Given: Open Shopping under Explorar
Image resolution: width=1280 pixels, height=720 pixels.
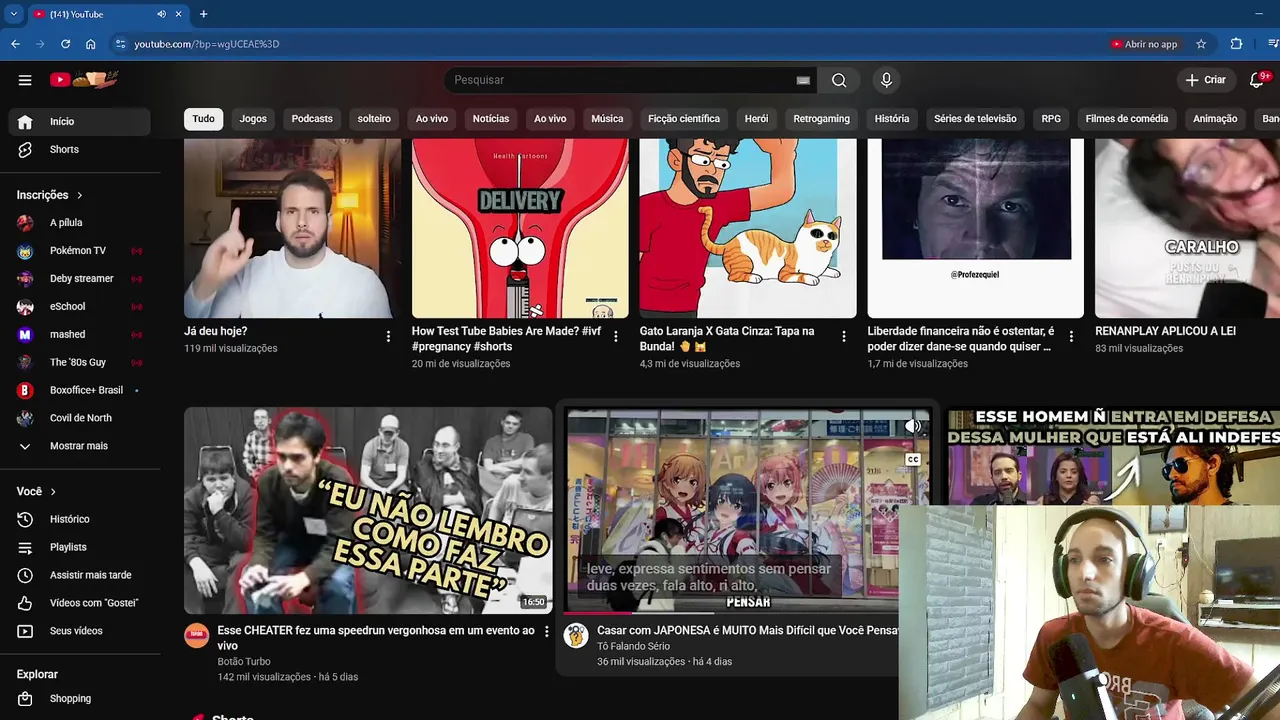Looking at the screenshot, I should pos(80,699).
